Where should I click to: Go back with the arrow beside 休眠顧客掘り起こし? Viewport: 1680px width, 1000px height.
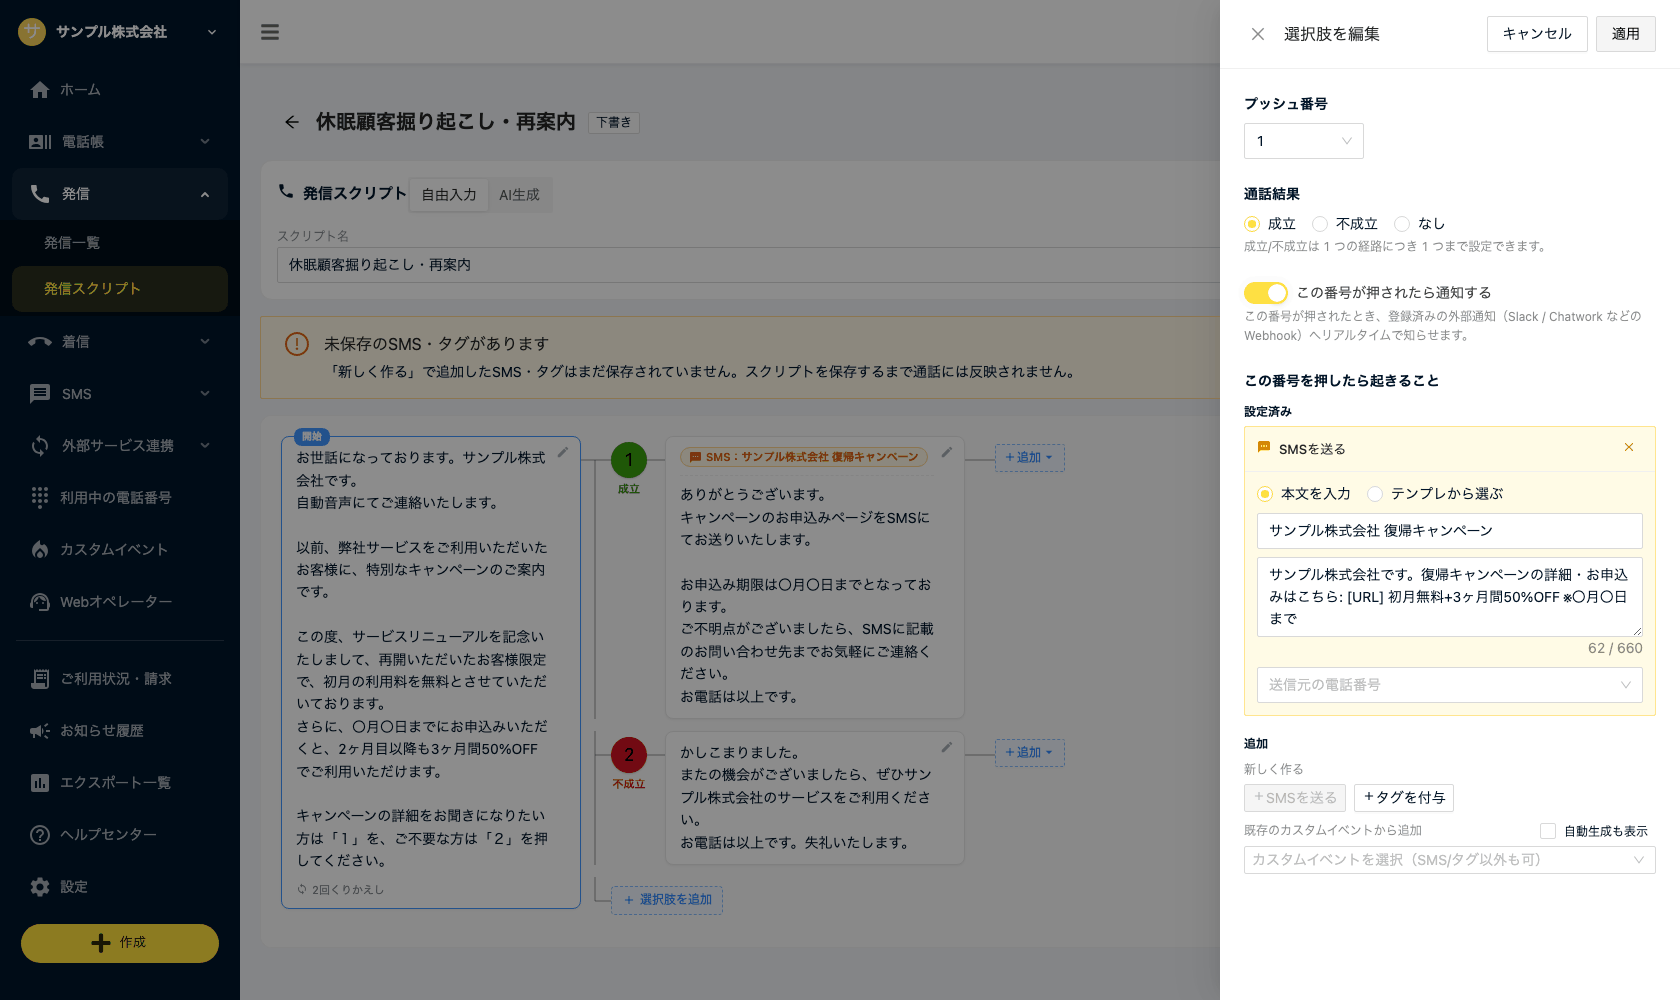(x=292, y=122)
